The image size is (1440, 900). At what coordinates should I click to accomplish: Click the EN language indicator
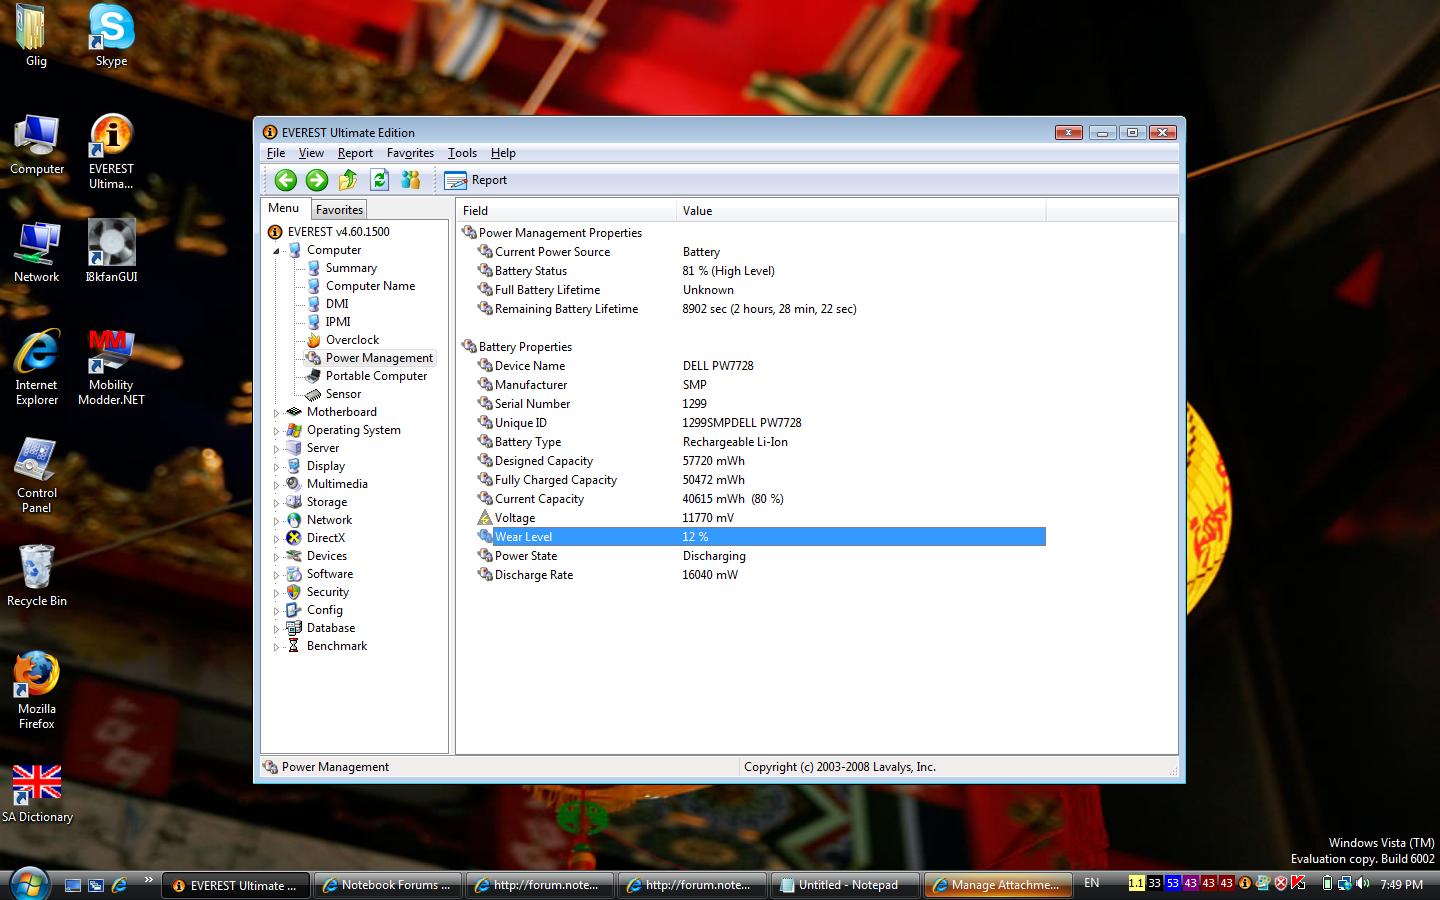coord(1092,883)
